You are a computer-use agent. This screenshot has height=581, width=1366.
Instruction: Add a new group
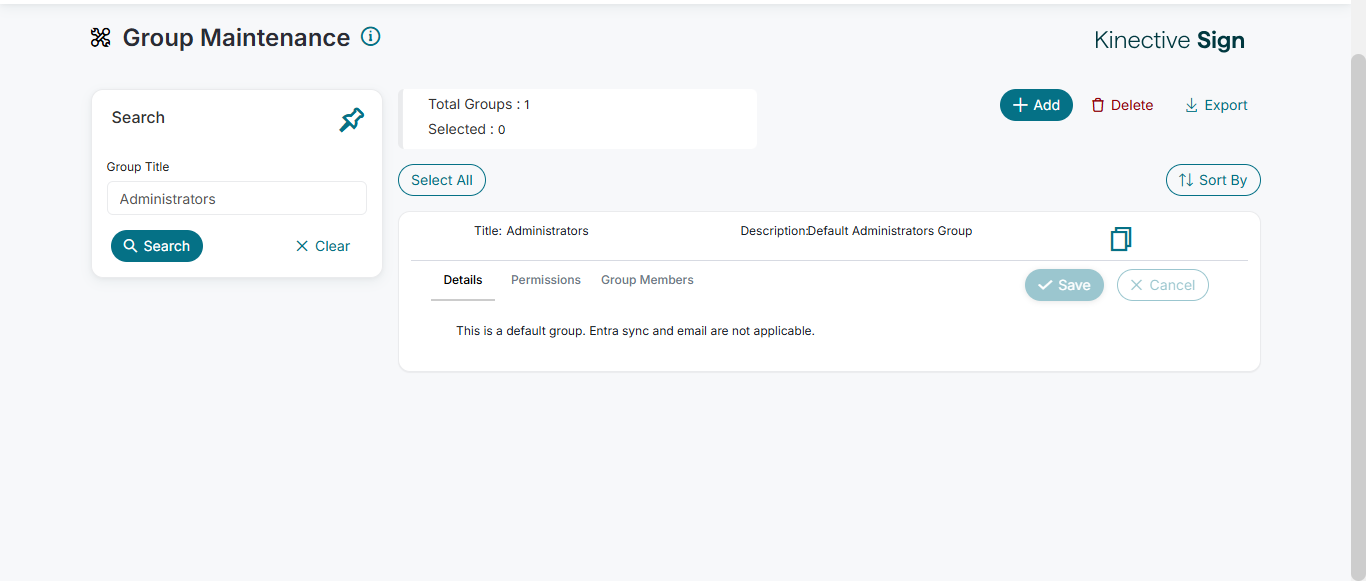click(1036, 105)
